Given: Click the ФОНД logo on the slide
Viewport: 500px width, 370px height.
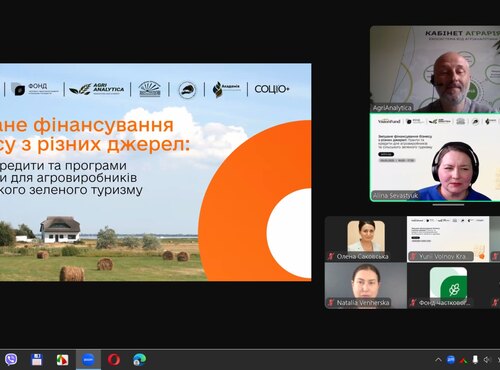Looking at the screenshot, I should (x=35, y=89).
